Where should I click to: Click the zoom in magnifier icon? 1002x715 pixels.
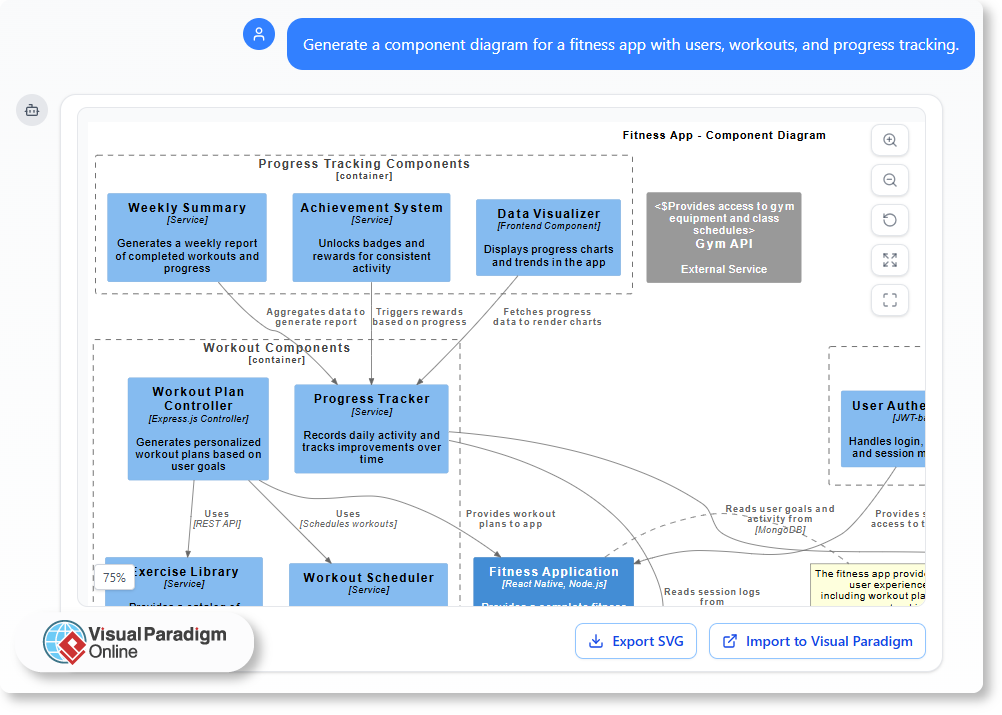pos(889,140)
